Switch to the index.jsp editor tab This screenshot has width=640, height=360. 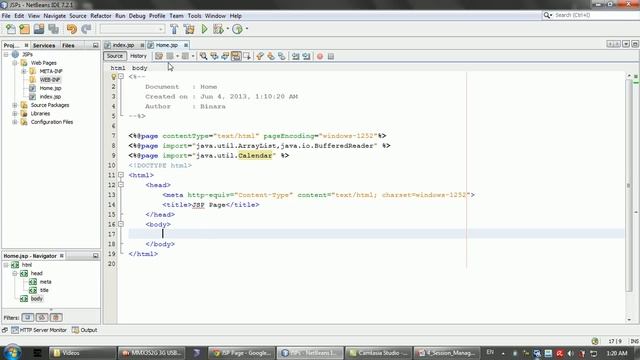pyautogui.click(x=123, y=45)
